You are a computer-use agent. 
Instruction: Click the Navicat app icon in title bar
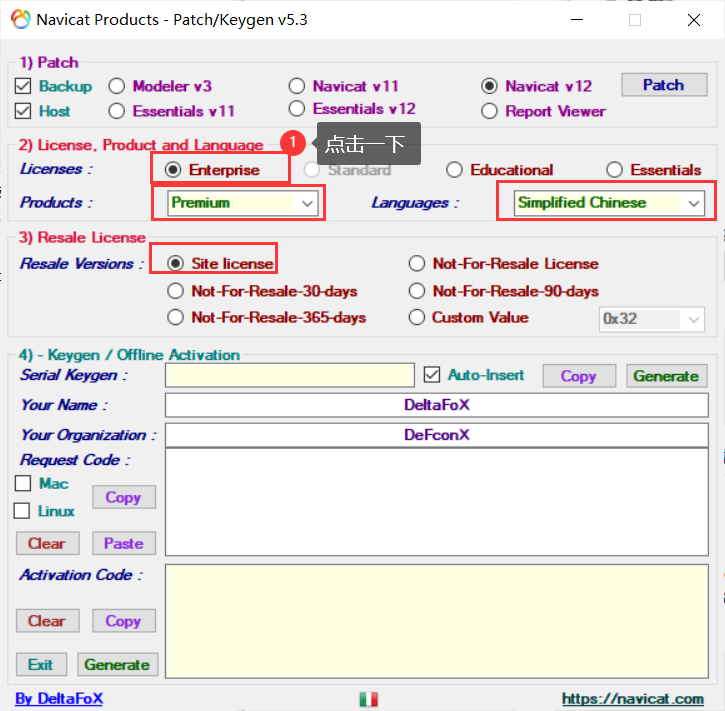[21, 20]
